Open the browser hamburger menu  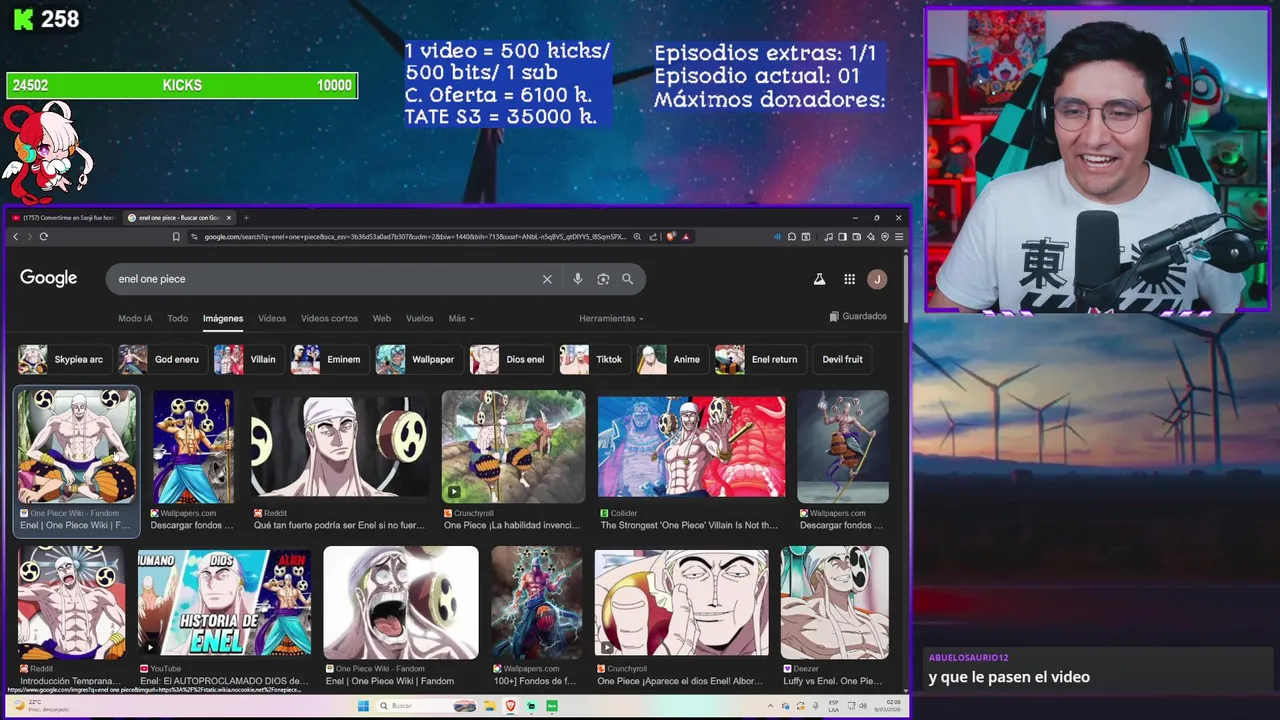tap(899, 237)
